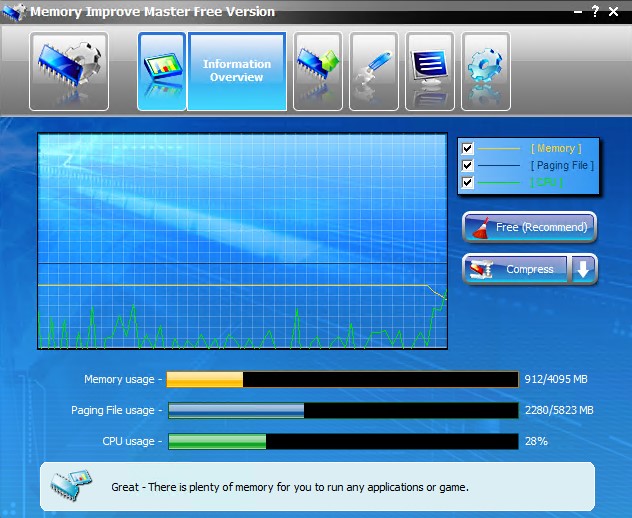Click the Compress button
Image resolution: width=632 pixels, height=518 pixels.
click(515, 269)
